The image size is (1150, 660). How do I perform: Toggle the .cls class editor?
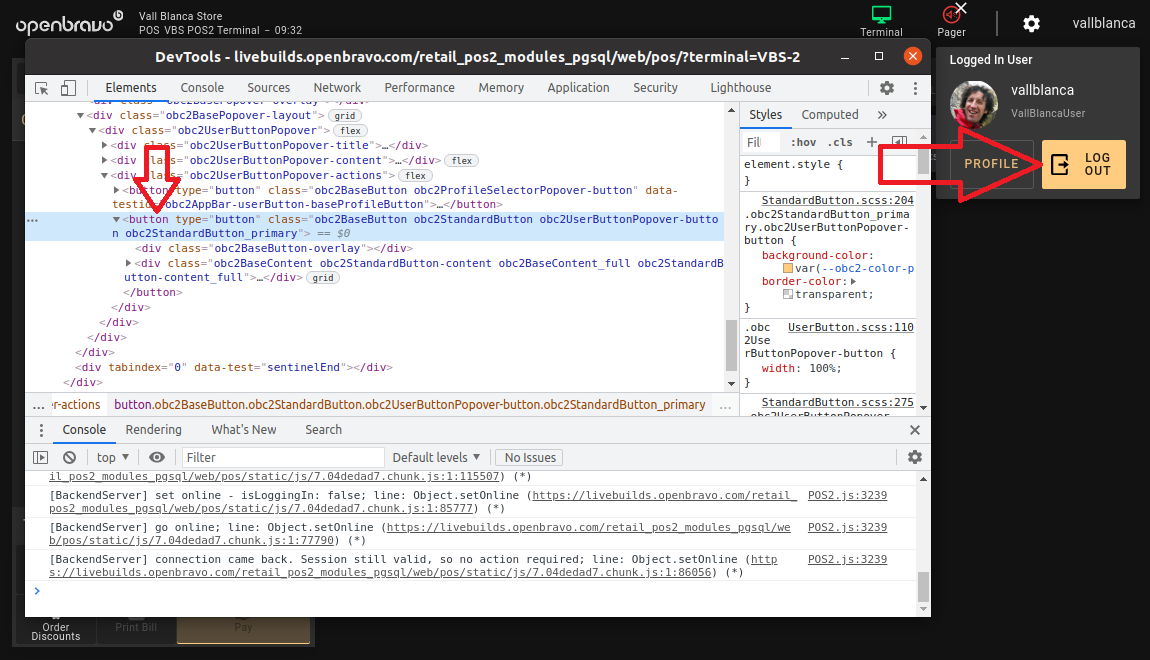(840, 142)
